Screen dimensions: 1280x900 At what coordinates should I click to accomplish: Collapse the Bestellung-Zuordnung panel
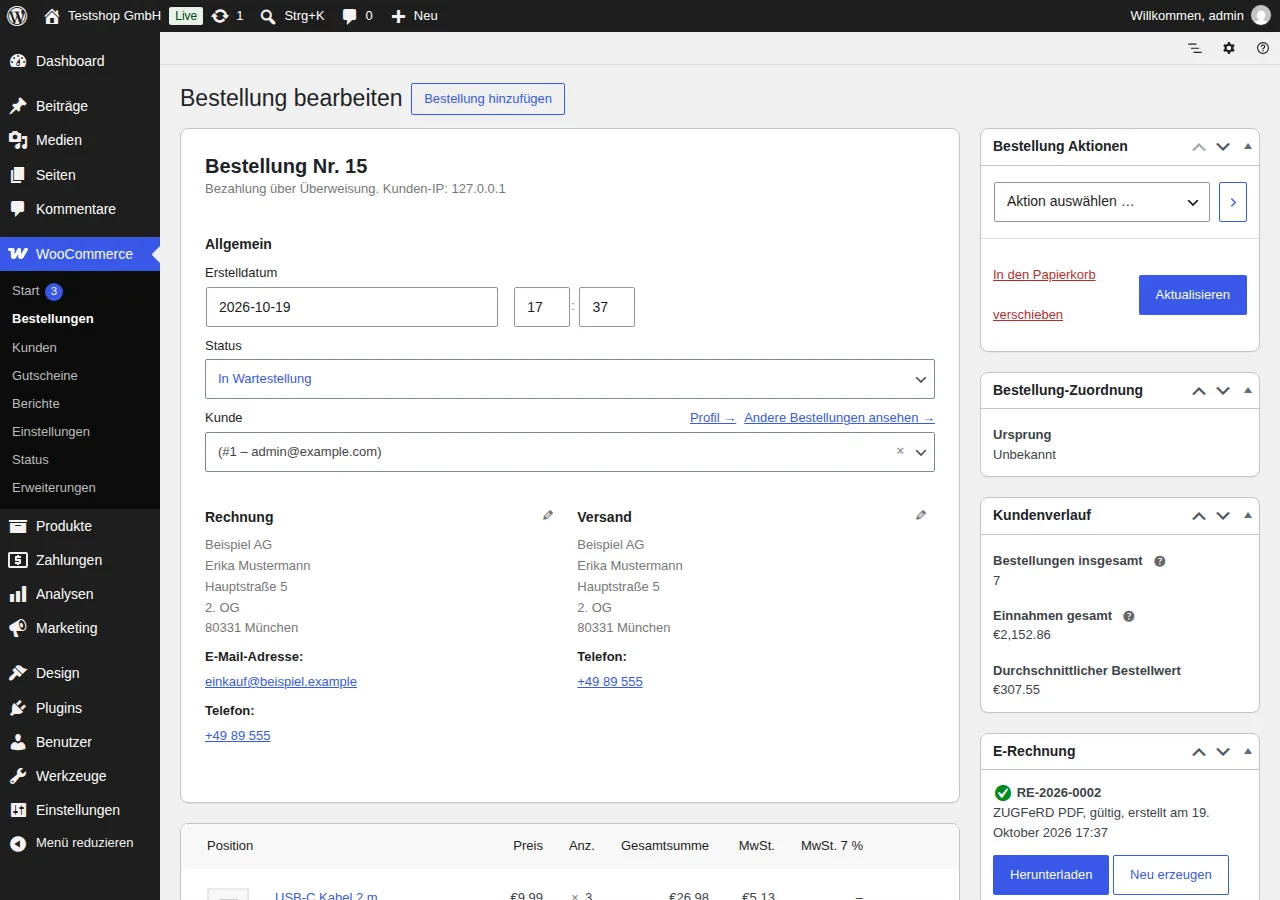(x=1248, y=390)
